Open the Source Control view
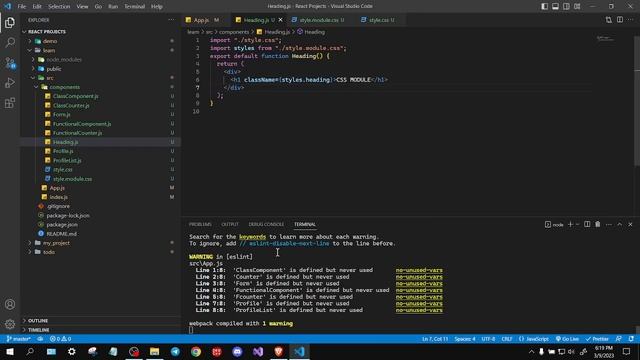This screenshot has width=640, height=360. click(x=10, y=63)
